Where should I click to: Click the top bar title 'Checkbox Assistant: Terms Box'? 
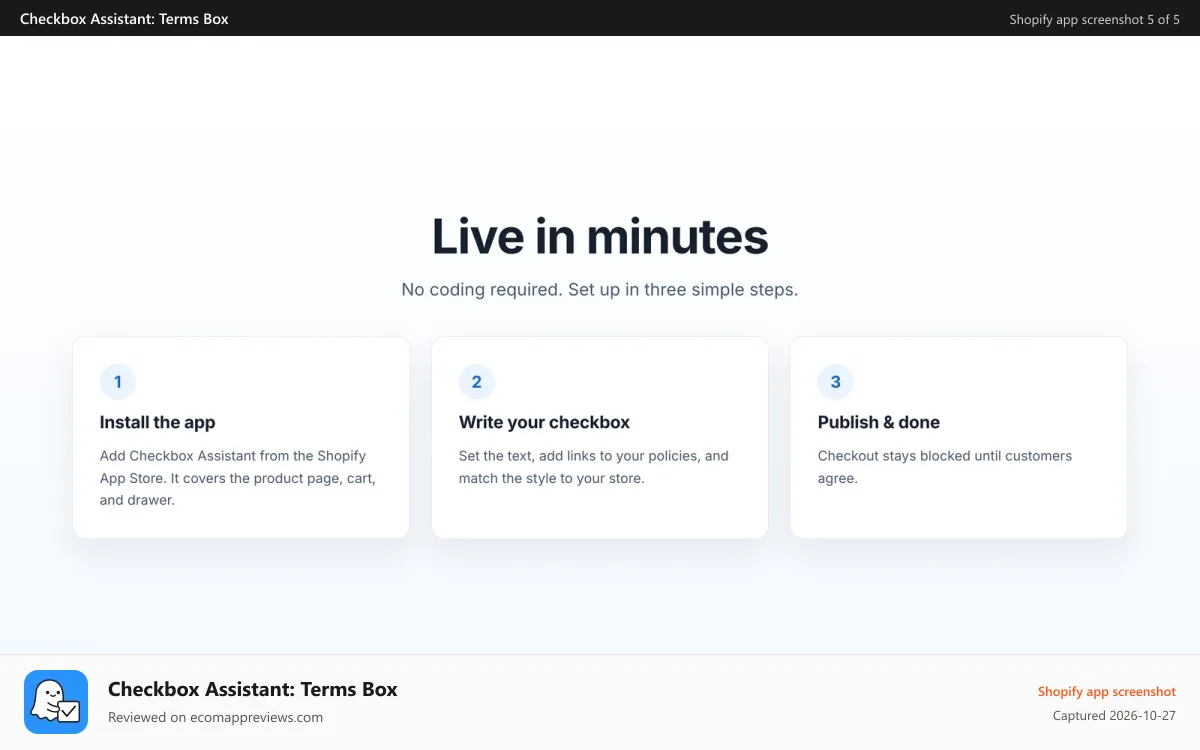click(x=124, y=18)
